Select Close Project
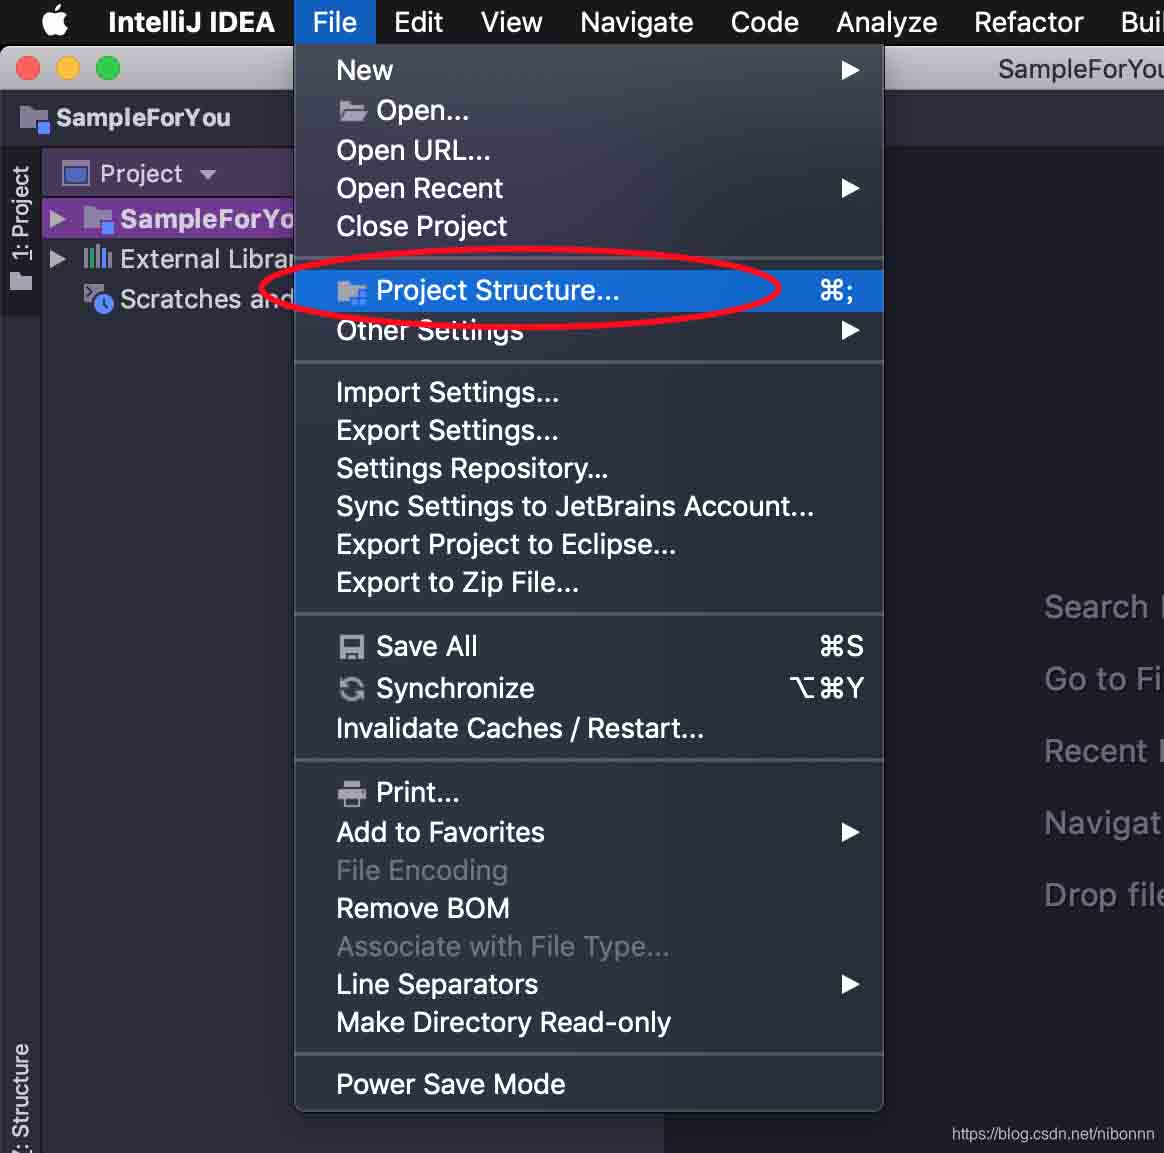1164x1153 pixels. [x=589, y=226]
